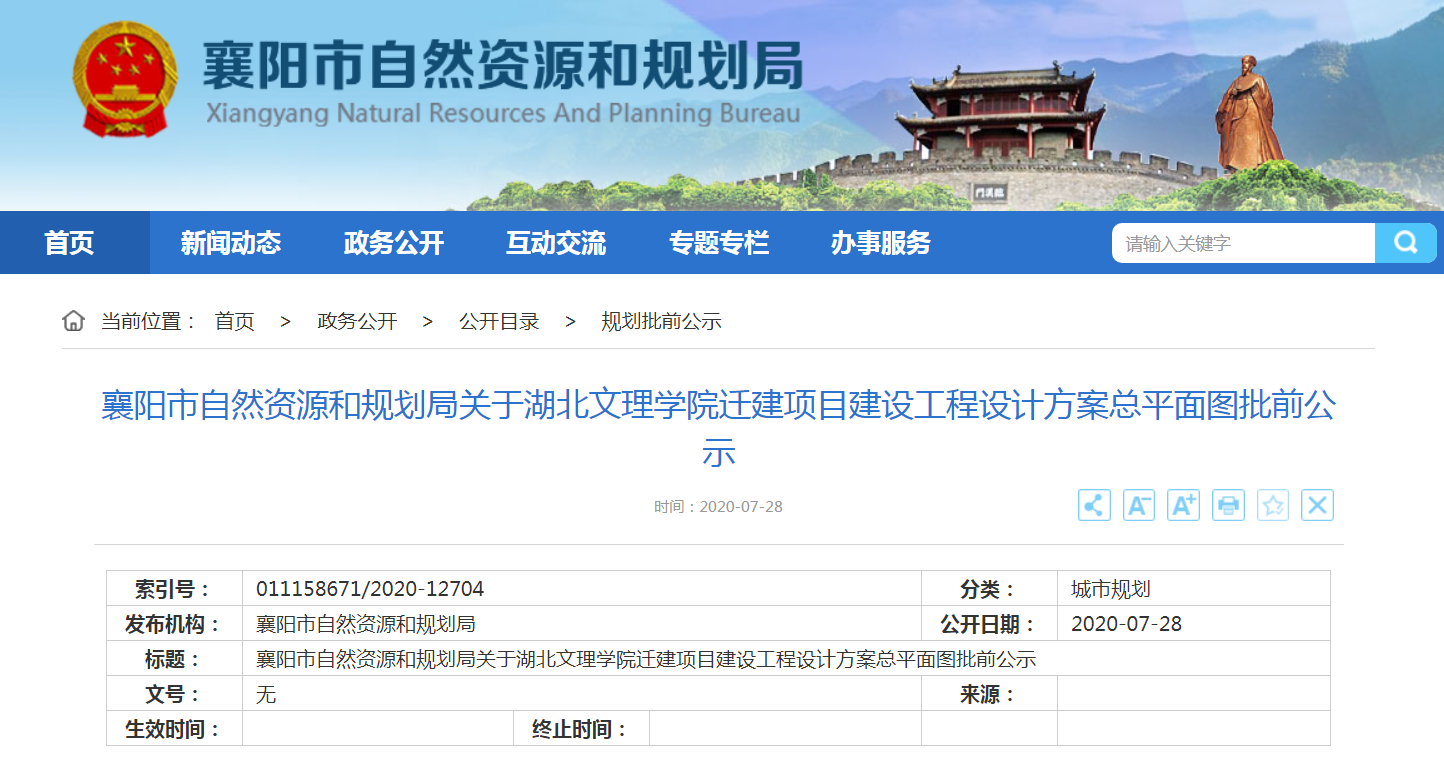Click the 来源 label cell
Screen dimensions: 1444x771
tap(989, 695)
